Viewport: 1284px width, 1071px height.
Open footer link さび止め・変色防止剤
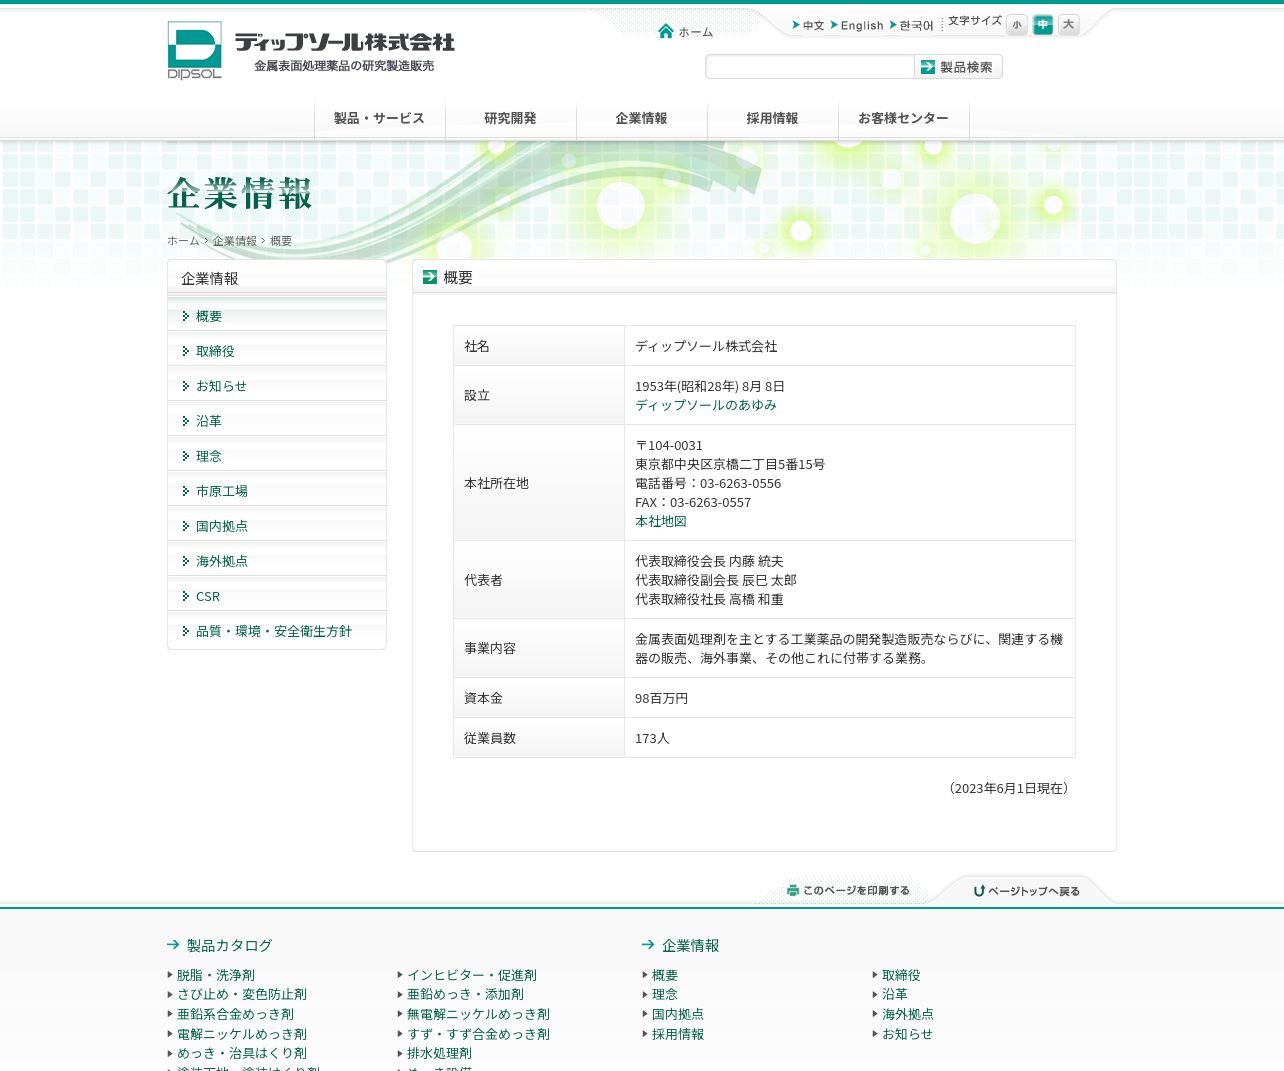(241, 994)
